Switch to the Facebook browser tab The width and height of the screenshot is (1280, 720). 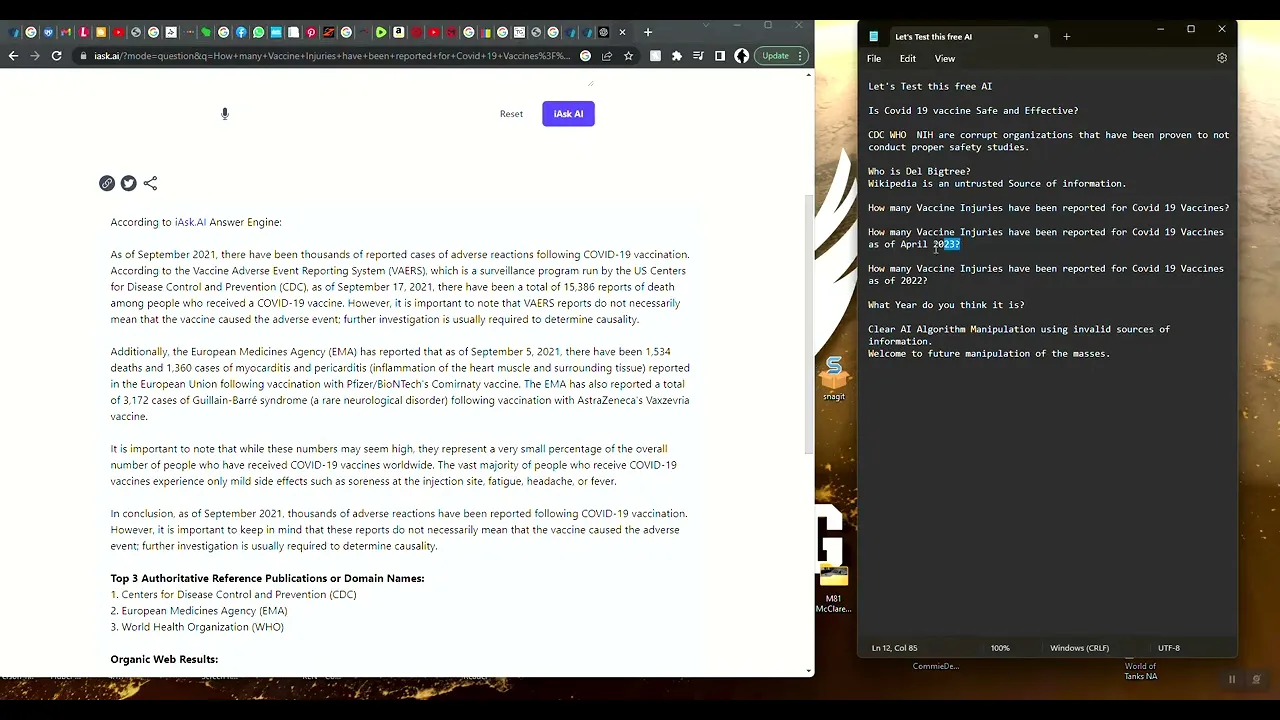point(241,32)
